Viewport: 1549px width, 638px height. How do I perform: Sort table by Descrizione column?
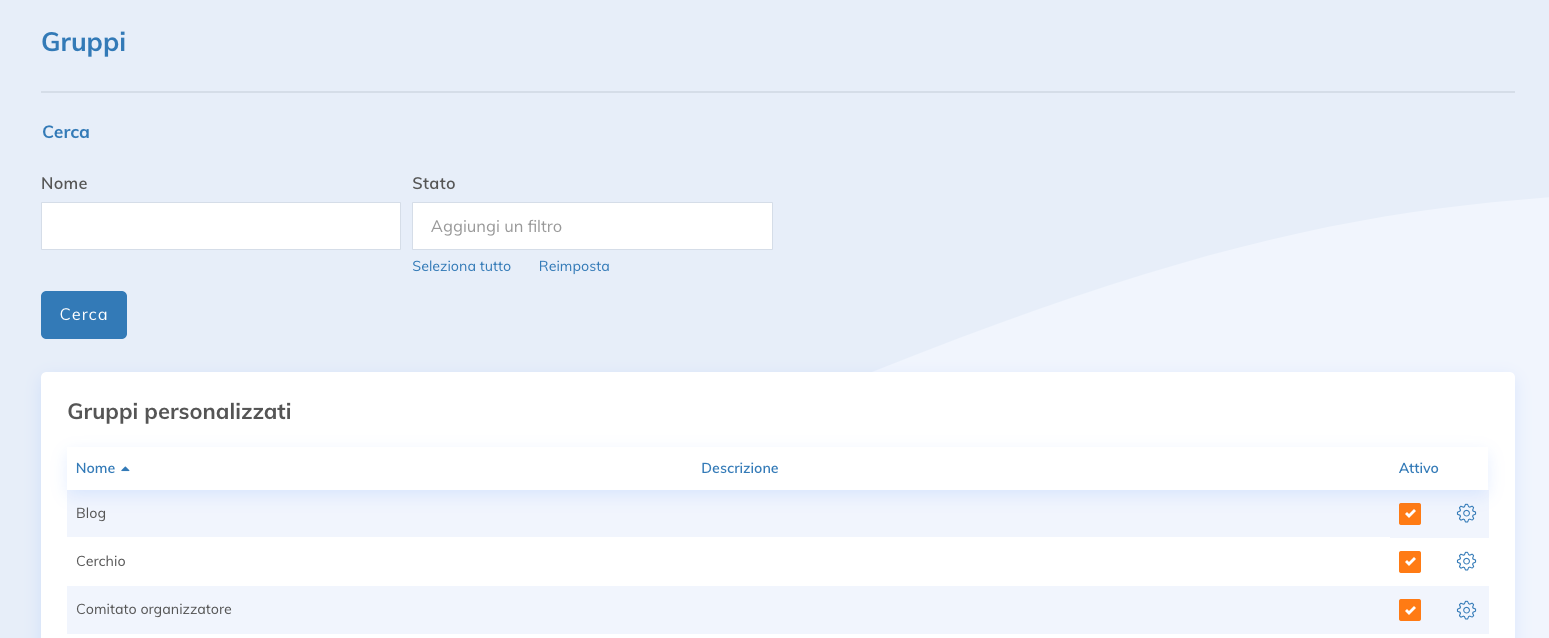pyautogui.click(x=739, y=468)
